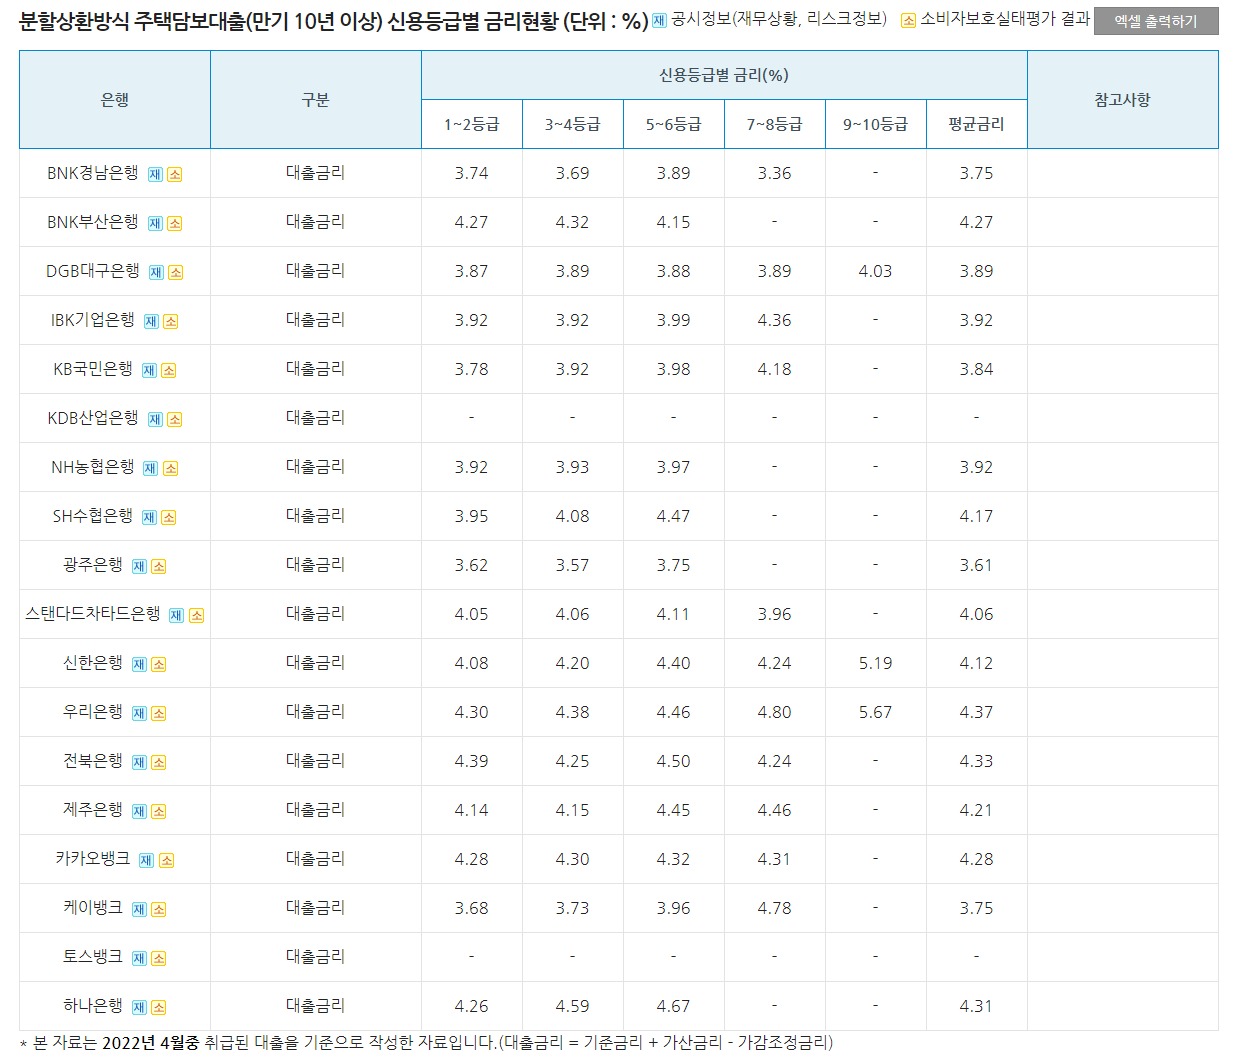Select the 하나은행 bank name

pyautogui.click(x=93, y=1005)
